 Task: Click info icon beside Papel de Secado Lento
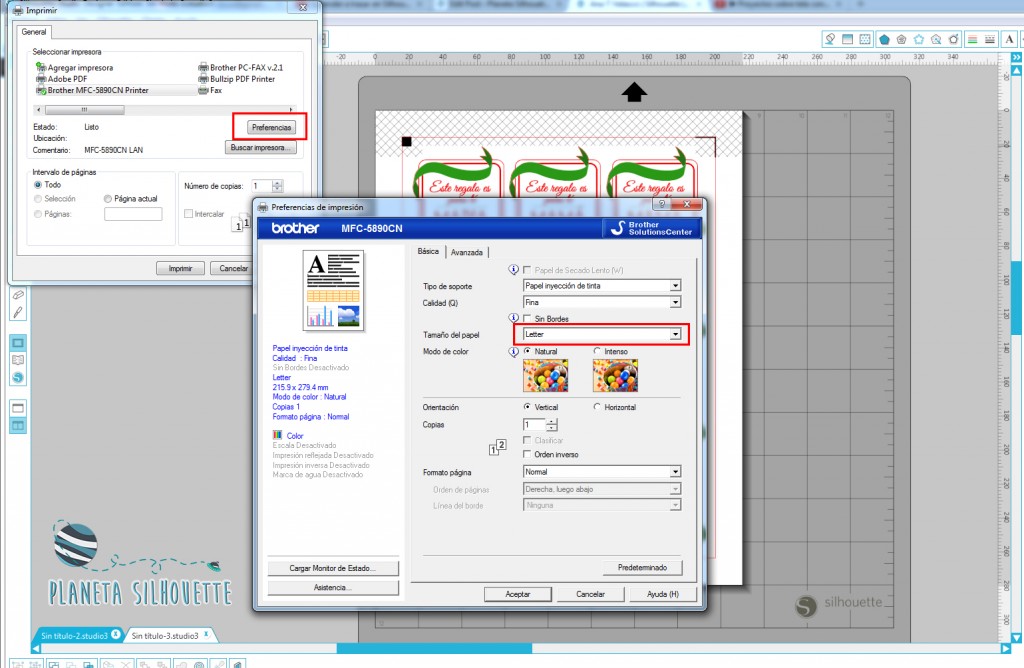coord(514,270)
